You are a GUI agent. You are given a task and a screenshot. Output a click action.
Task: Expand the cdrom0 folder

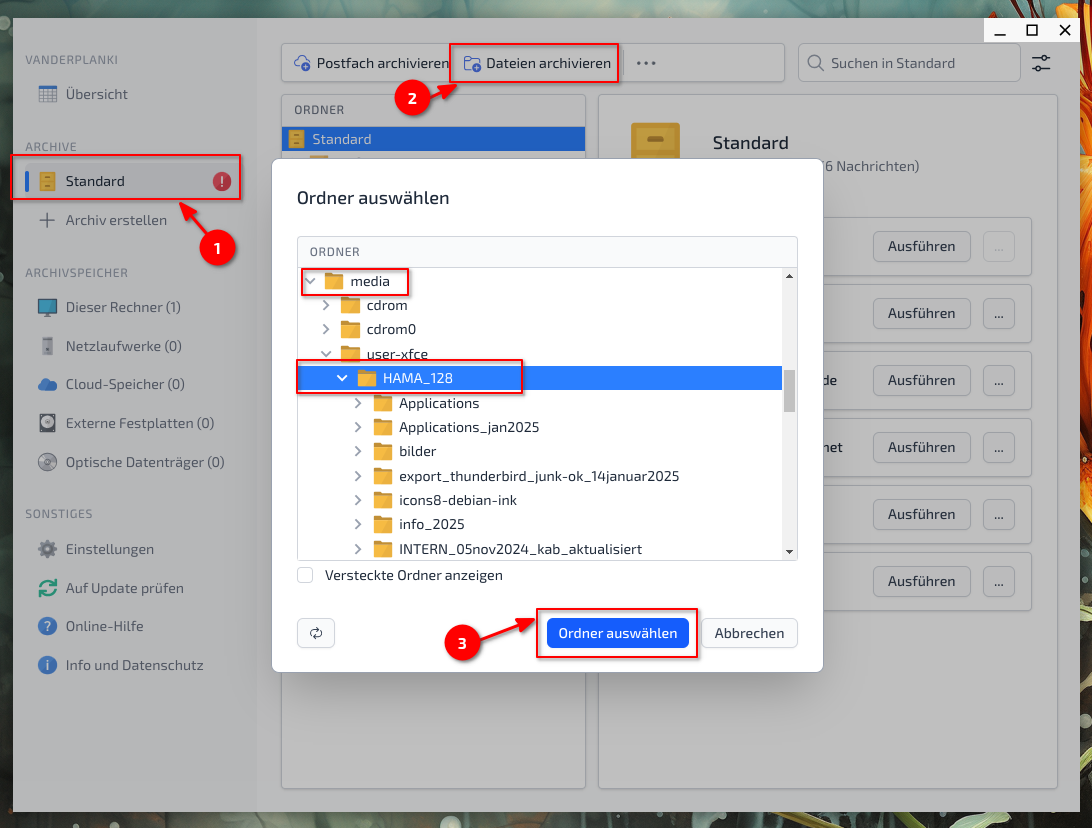tap(326, 329)
